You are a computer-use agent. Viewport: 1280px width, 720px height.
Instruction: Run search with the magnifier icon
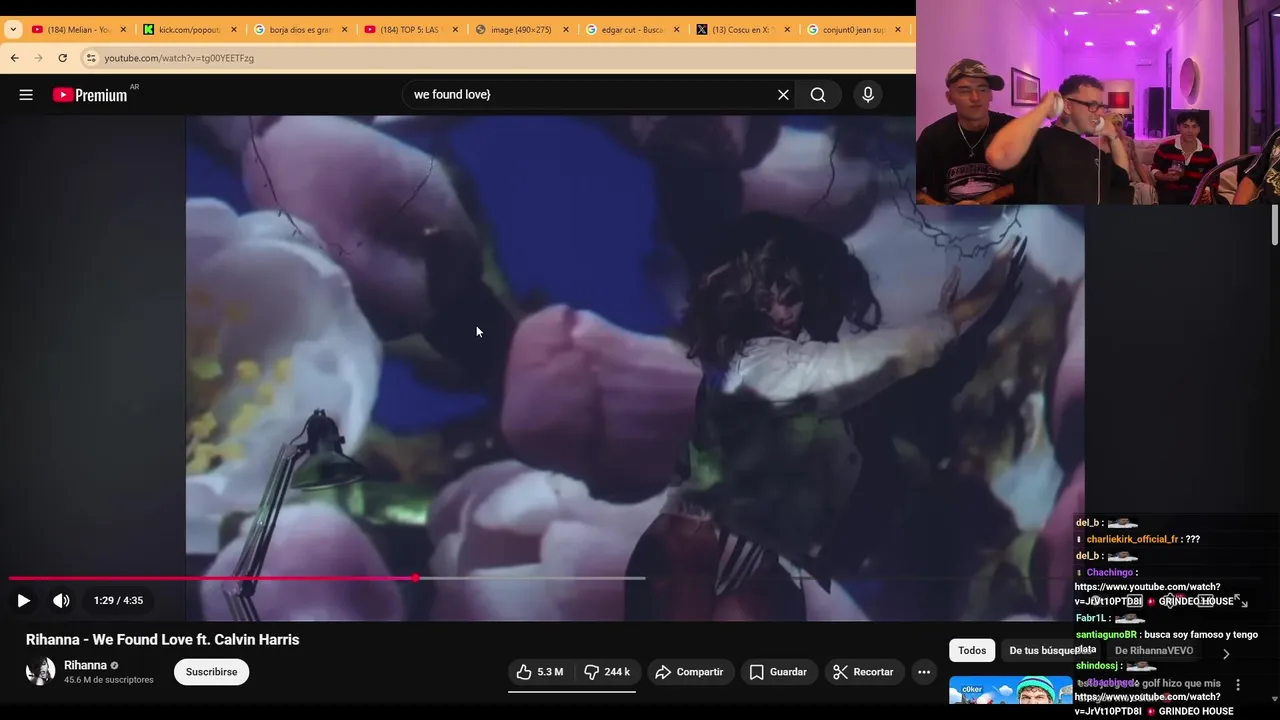point(818,95)
